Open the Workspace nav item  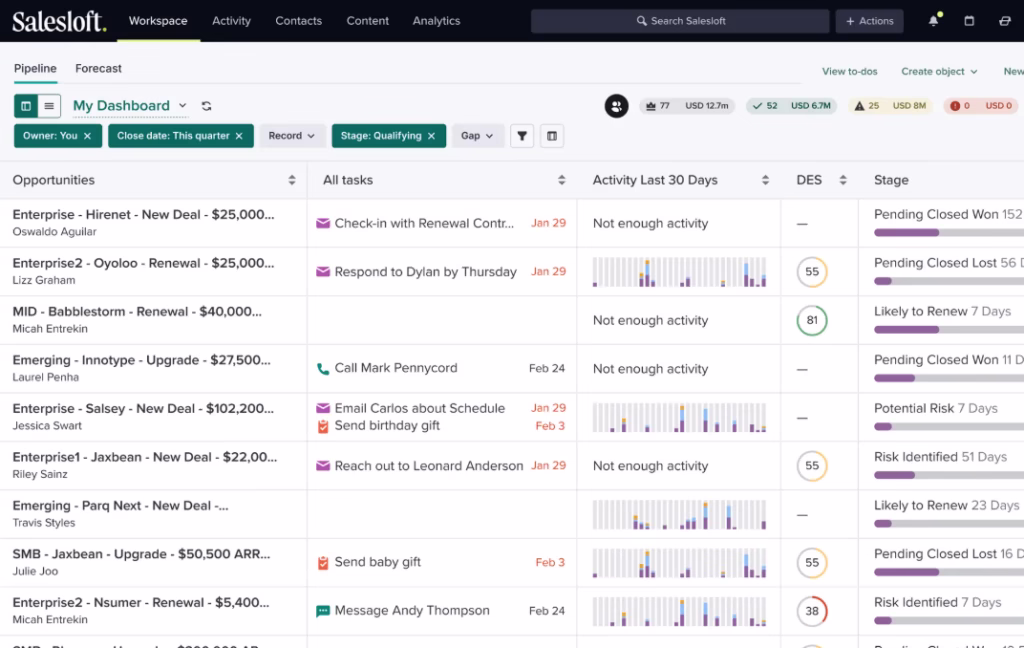pyautogui.click(x=158, y=21)
